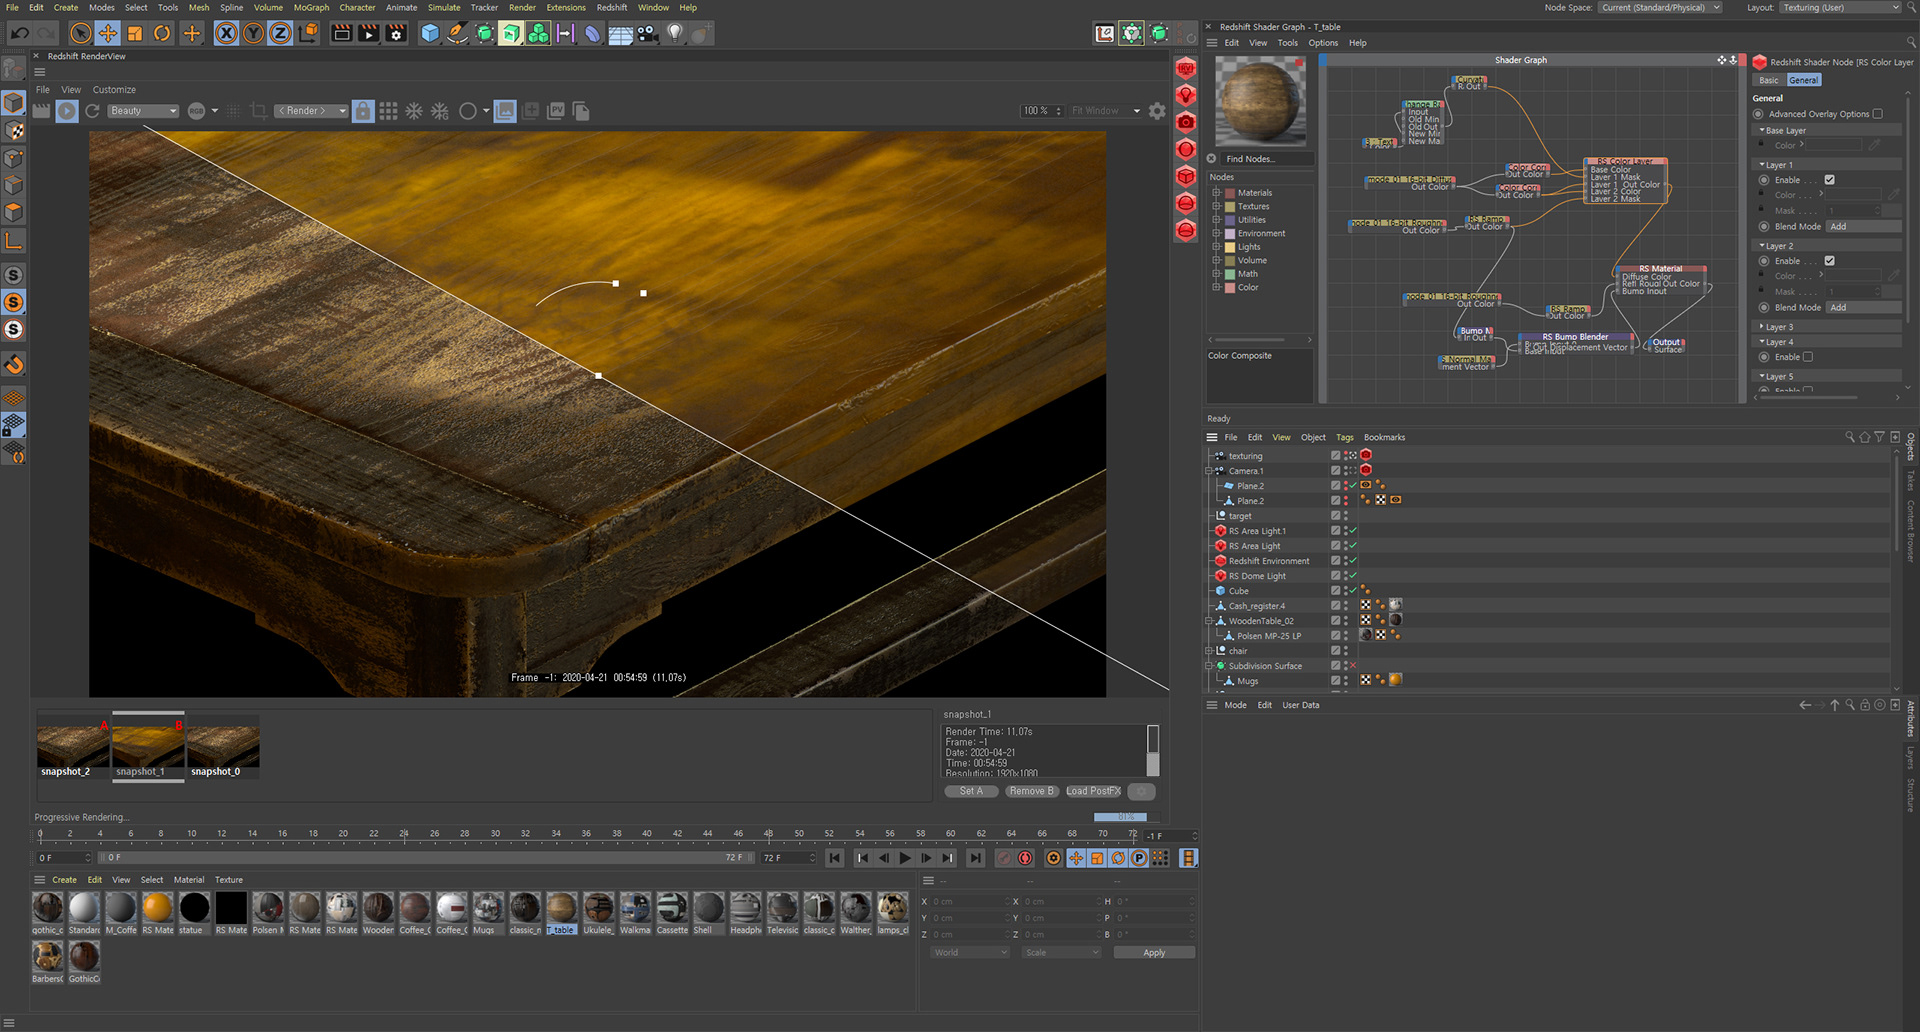Open the MoGraph menu

[311, 7]
